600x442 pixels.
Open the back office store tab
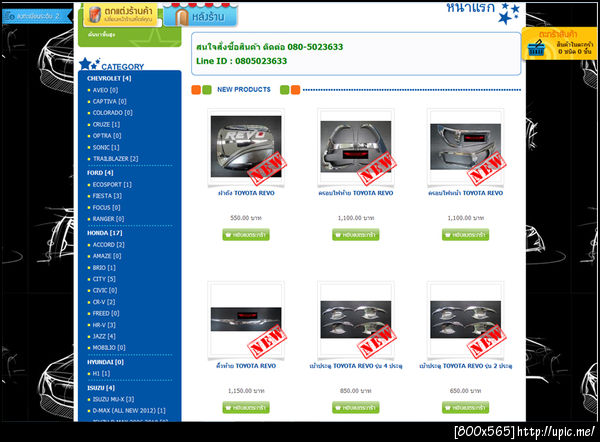point(201,15)
